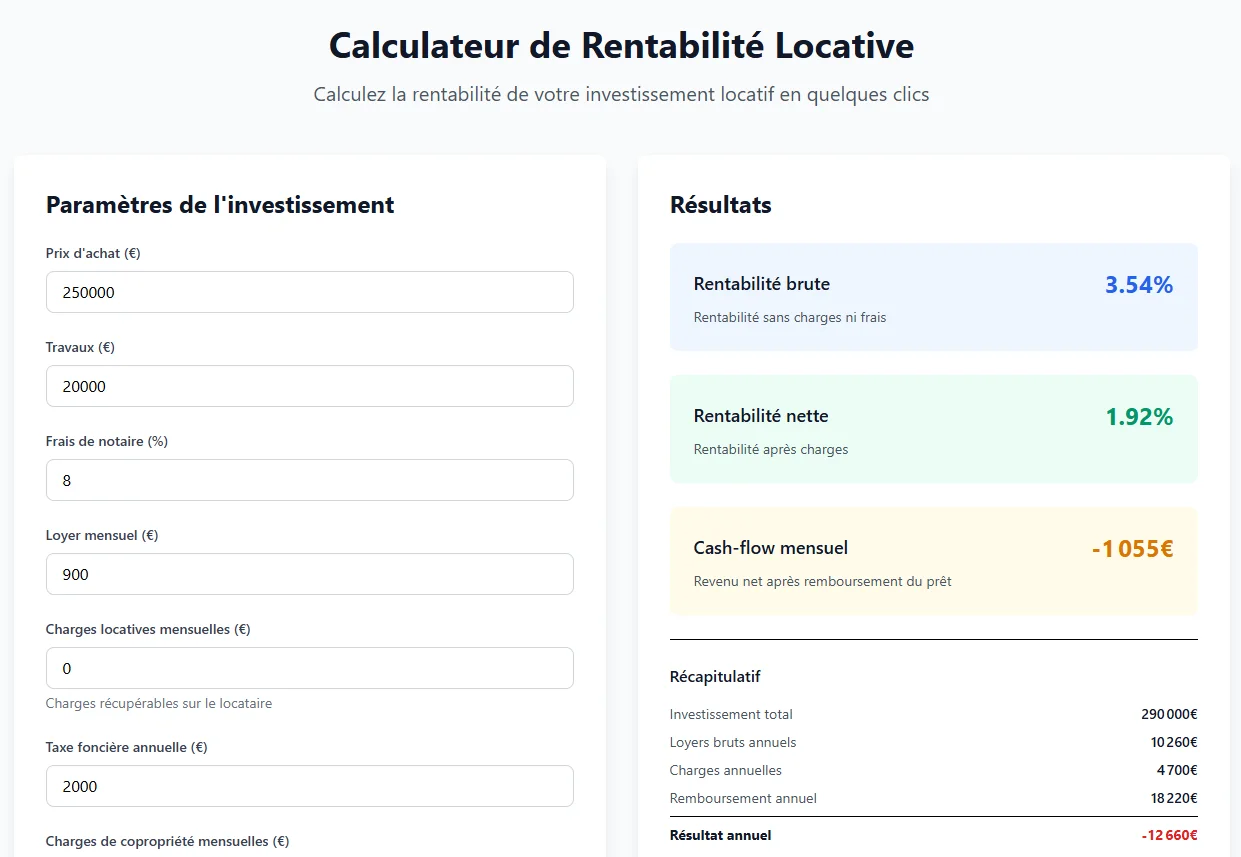Screen dimensions: 1241x857
Task: Click the -1 055€ cash-flow figure
Action: [x=1135, y=548]
